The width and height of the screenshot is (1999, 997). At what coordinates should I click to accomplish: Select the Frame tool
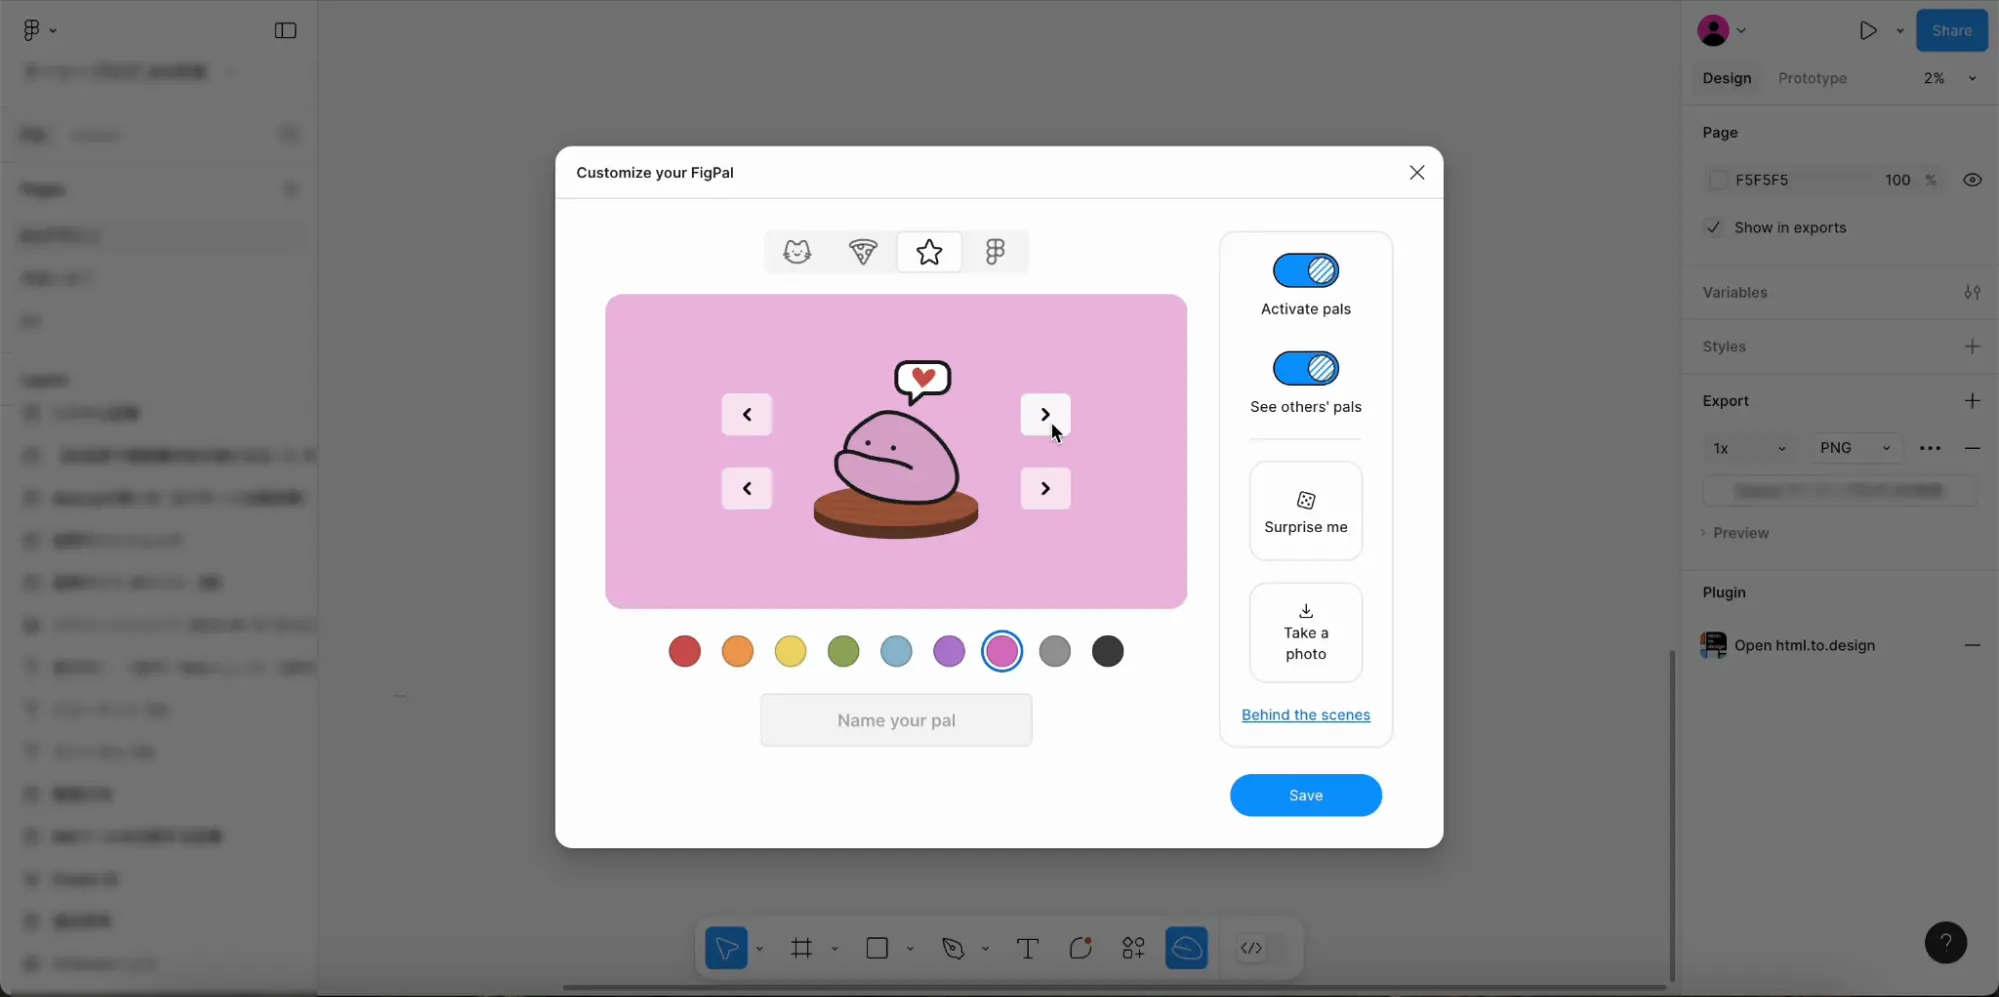(802, 948)
